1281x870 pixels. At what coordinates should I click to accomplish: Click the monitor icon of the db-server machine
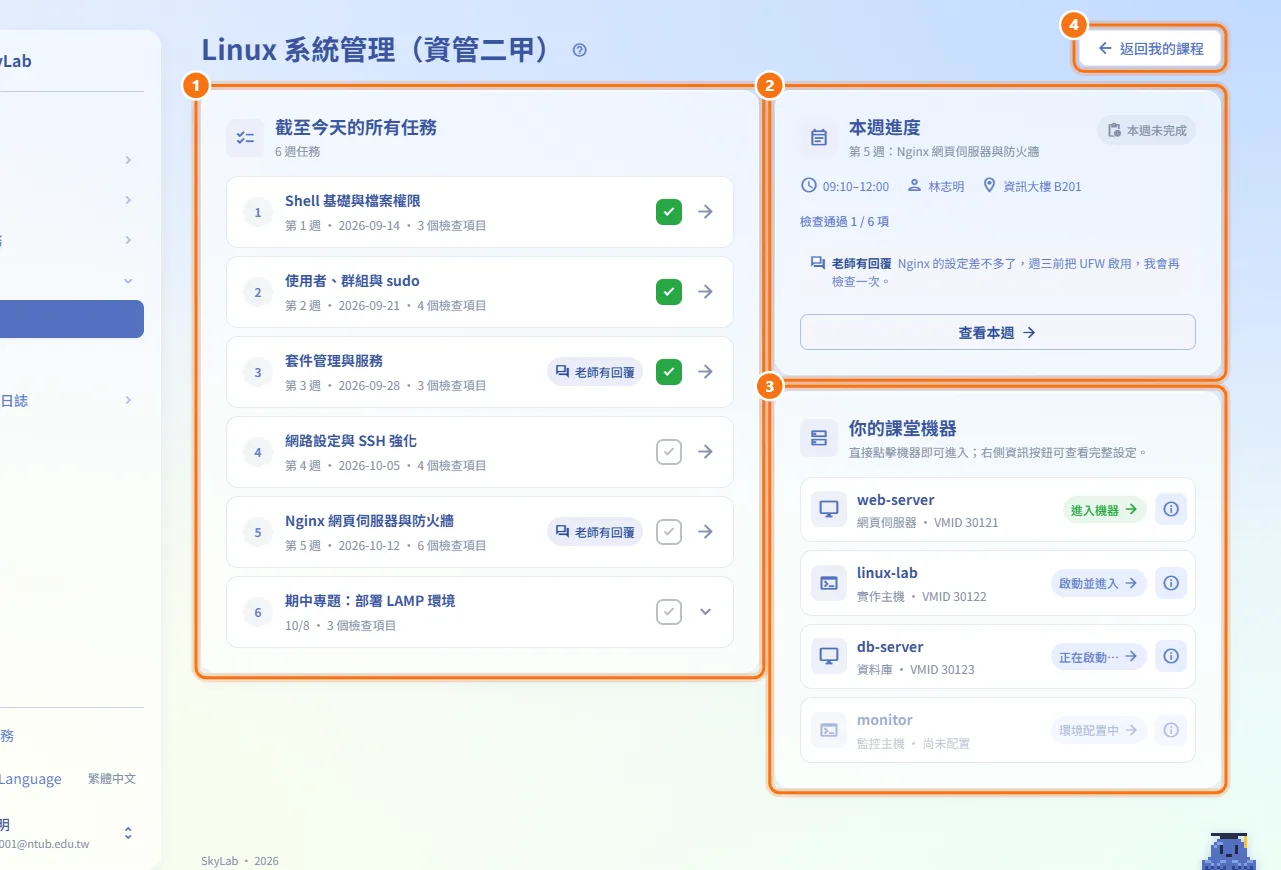(x=829, y=657)
